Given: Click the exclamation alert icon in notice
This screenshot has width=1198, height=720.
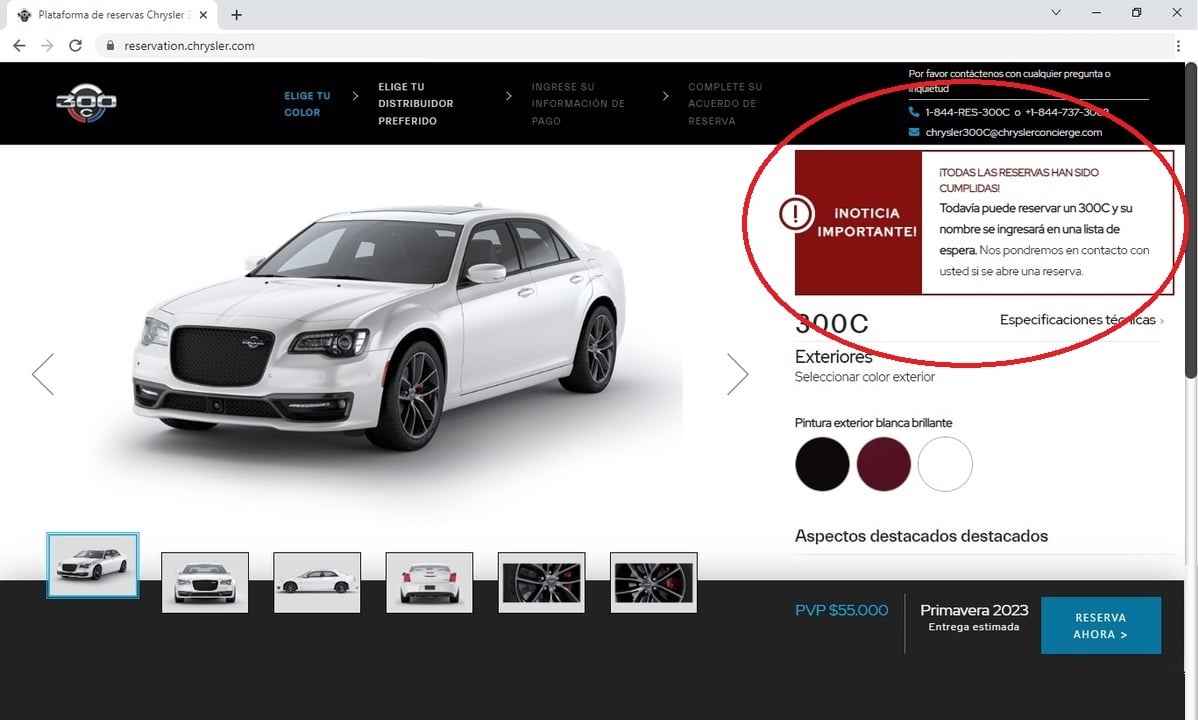Looking at the screenshot, I should (795, 213).
